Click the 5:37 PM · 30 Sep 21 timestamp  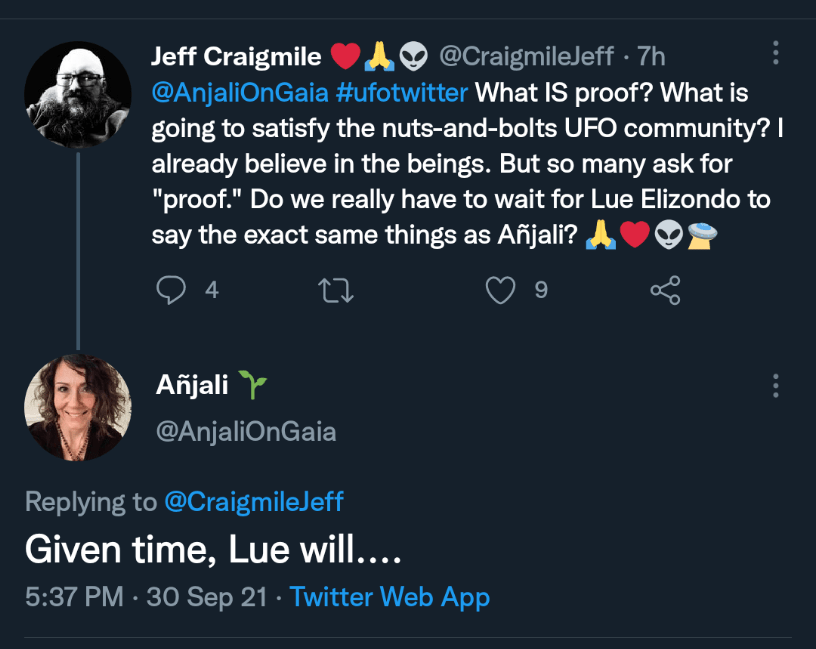(146, 597)
